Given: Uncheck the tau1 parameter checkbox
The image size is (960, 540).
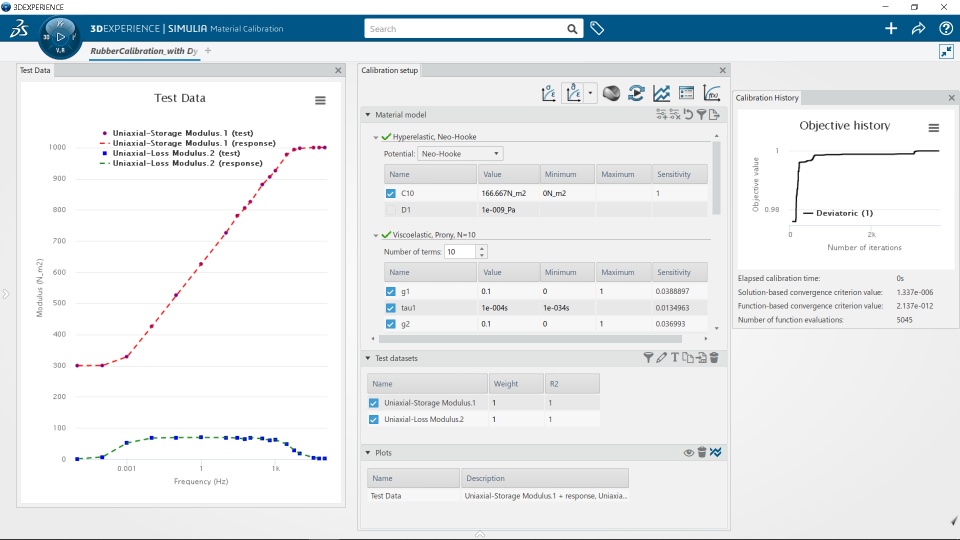Looking at the screenshot, I should pyautogui.click(x=391, y=308).
